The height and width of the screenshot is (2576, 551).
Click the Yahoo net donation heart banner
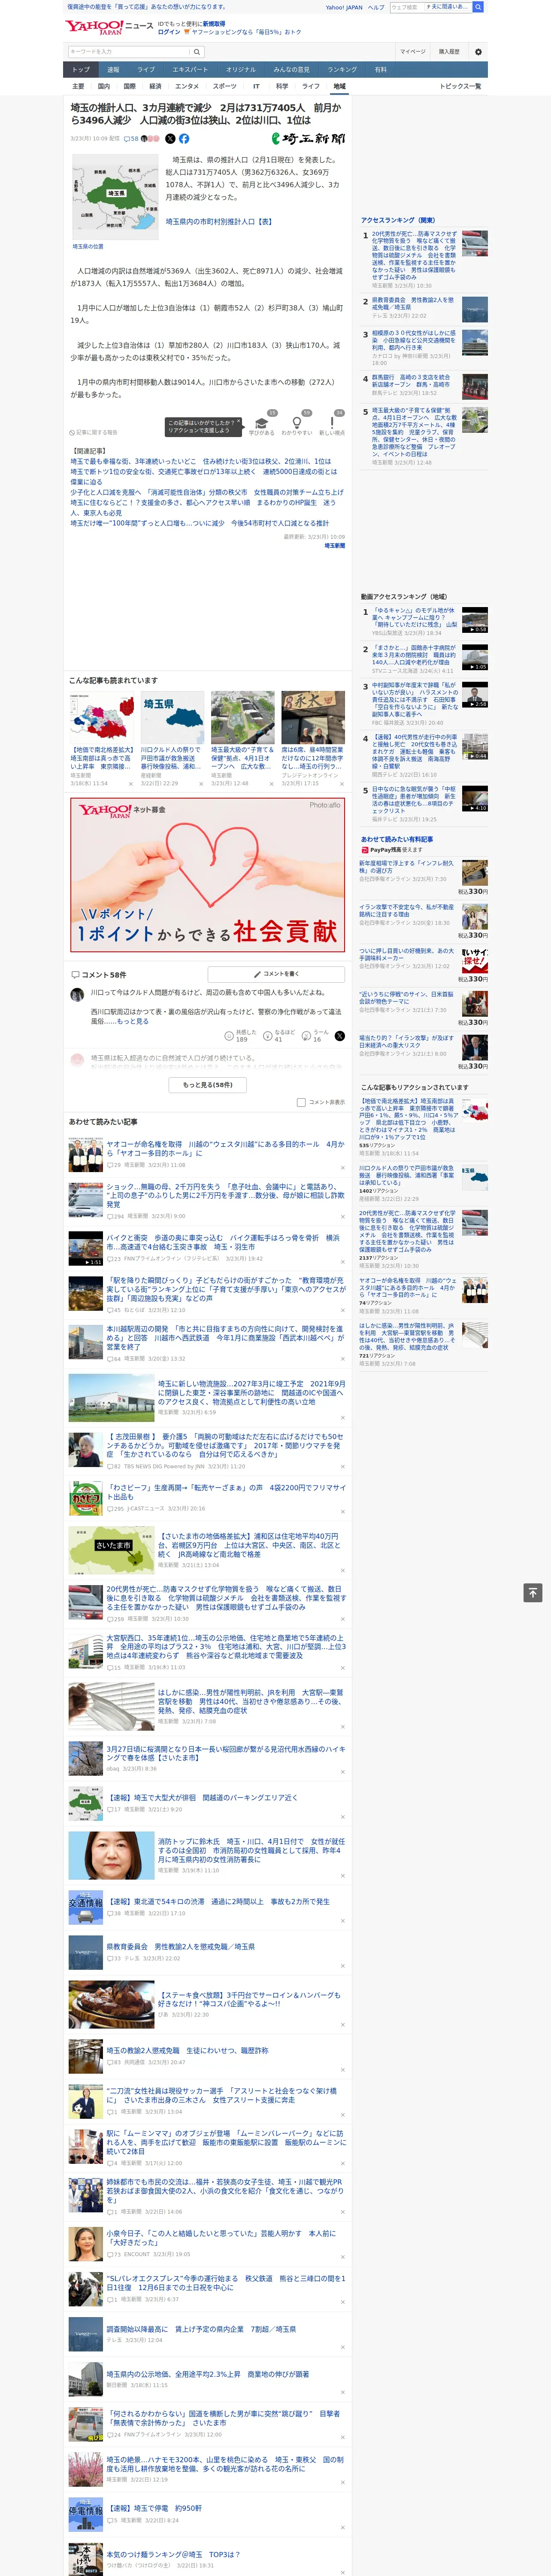tap(208, 874)
